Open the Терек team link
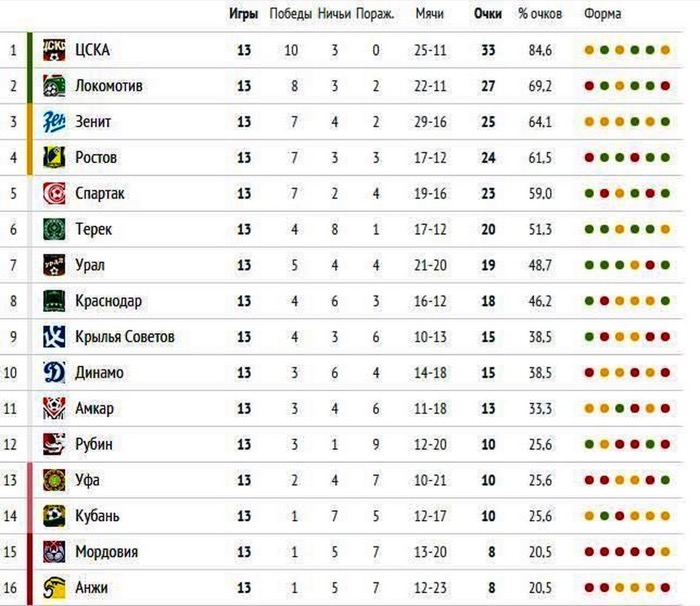The width and height of the screenshot is (700, 606). (x=93, y=229)
